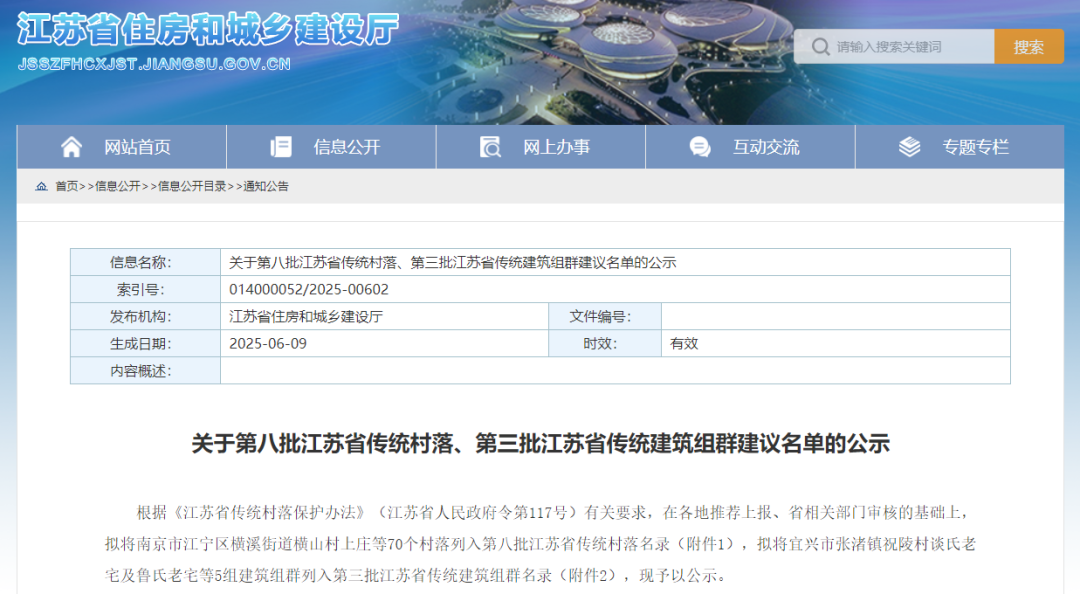Click the magnifier icon in search box
This screenshot has width=1080, height=594.
820,47
